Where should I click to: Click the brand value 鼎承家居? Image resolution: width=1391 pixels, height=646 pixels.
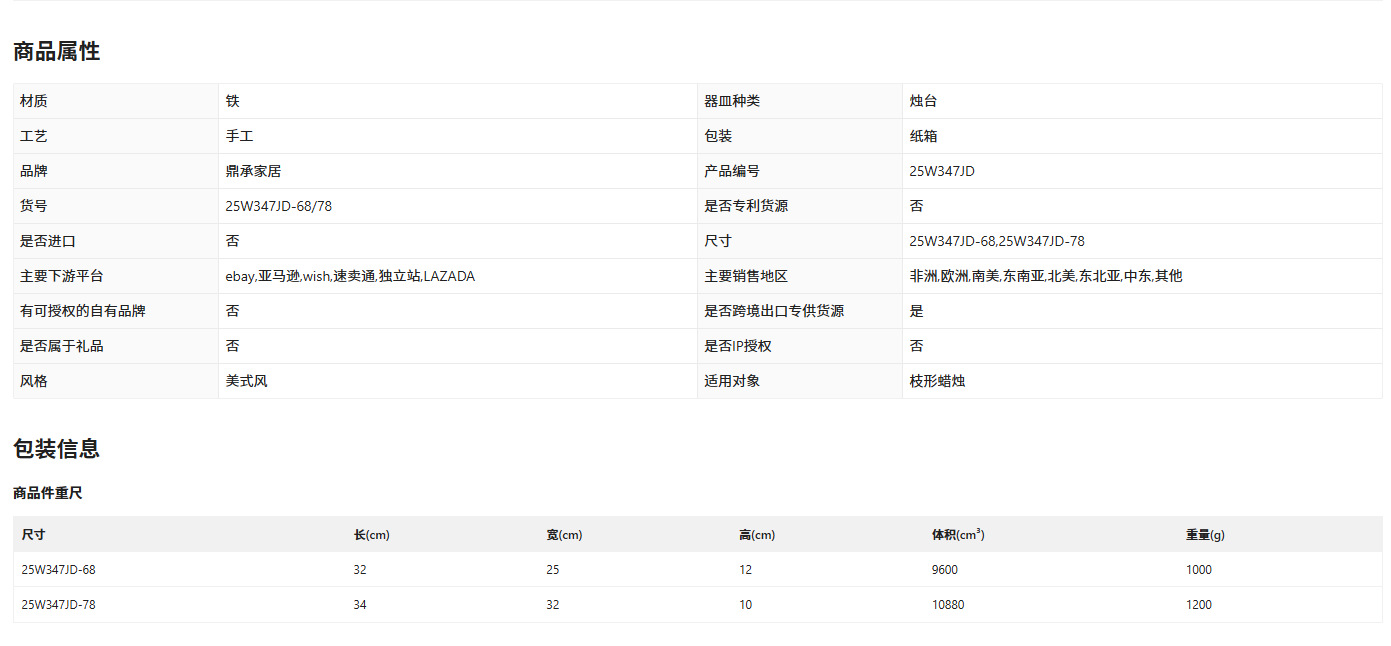pos(253,171)
